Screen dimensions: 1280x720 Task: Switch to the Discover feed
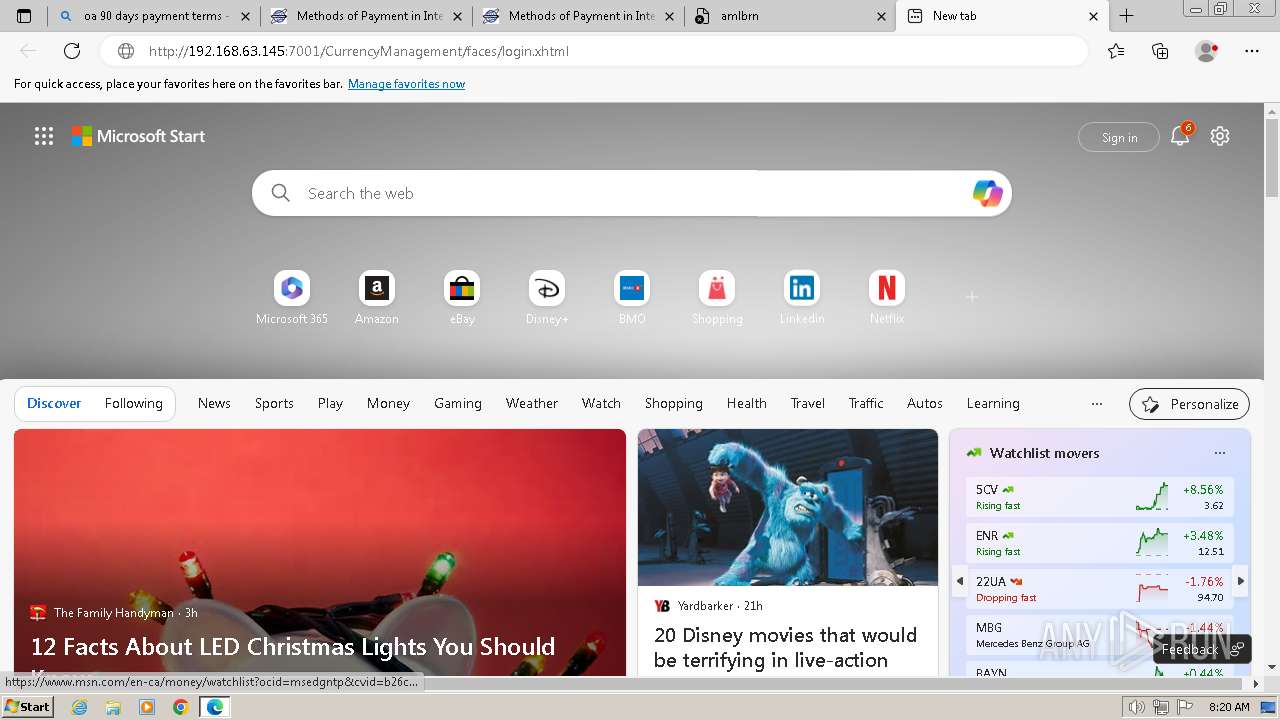[54, 403]
